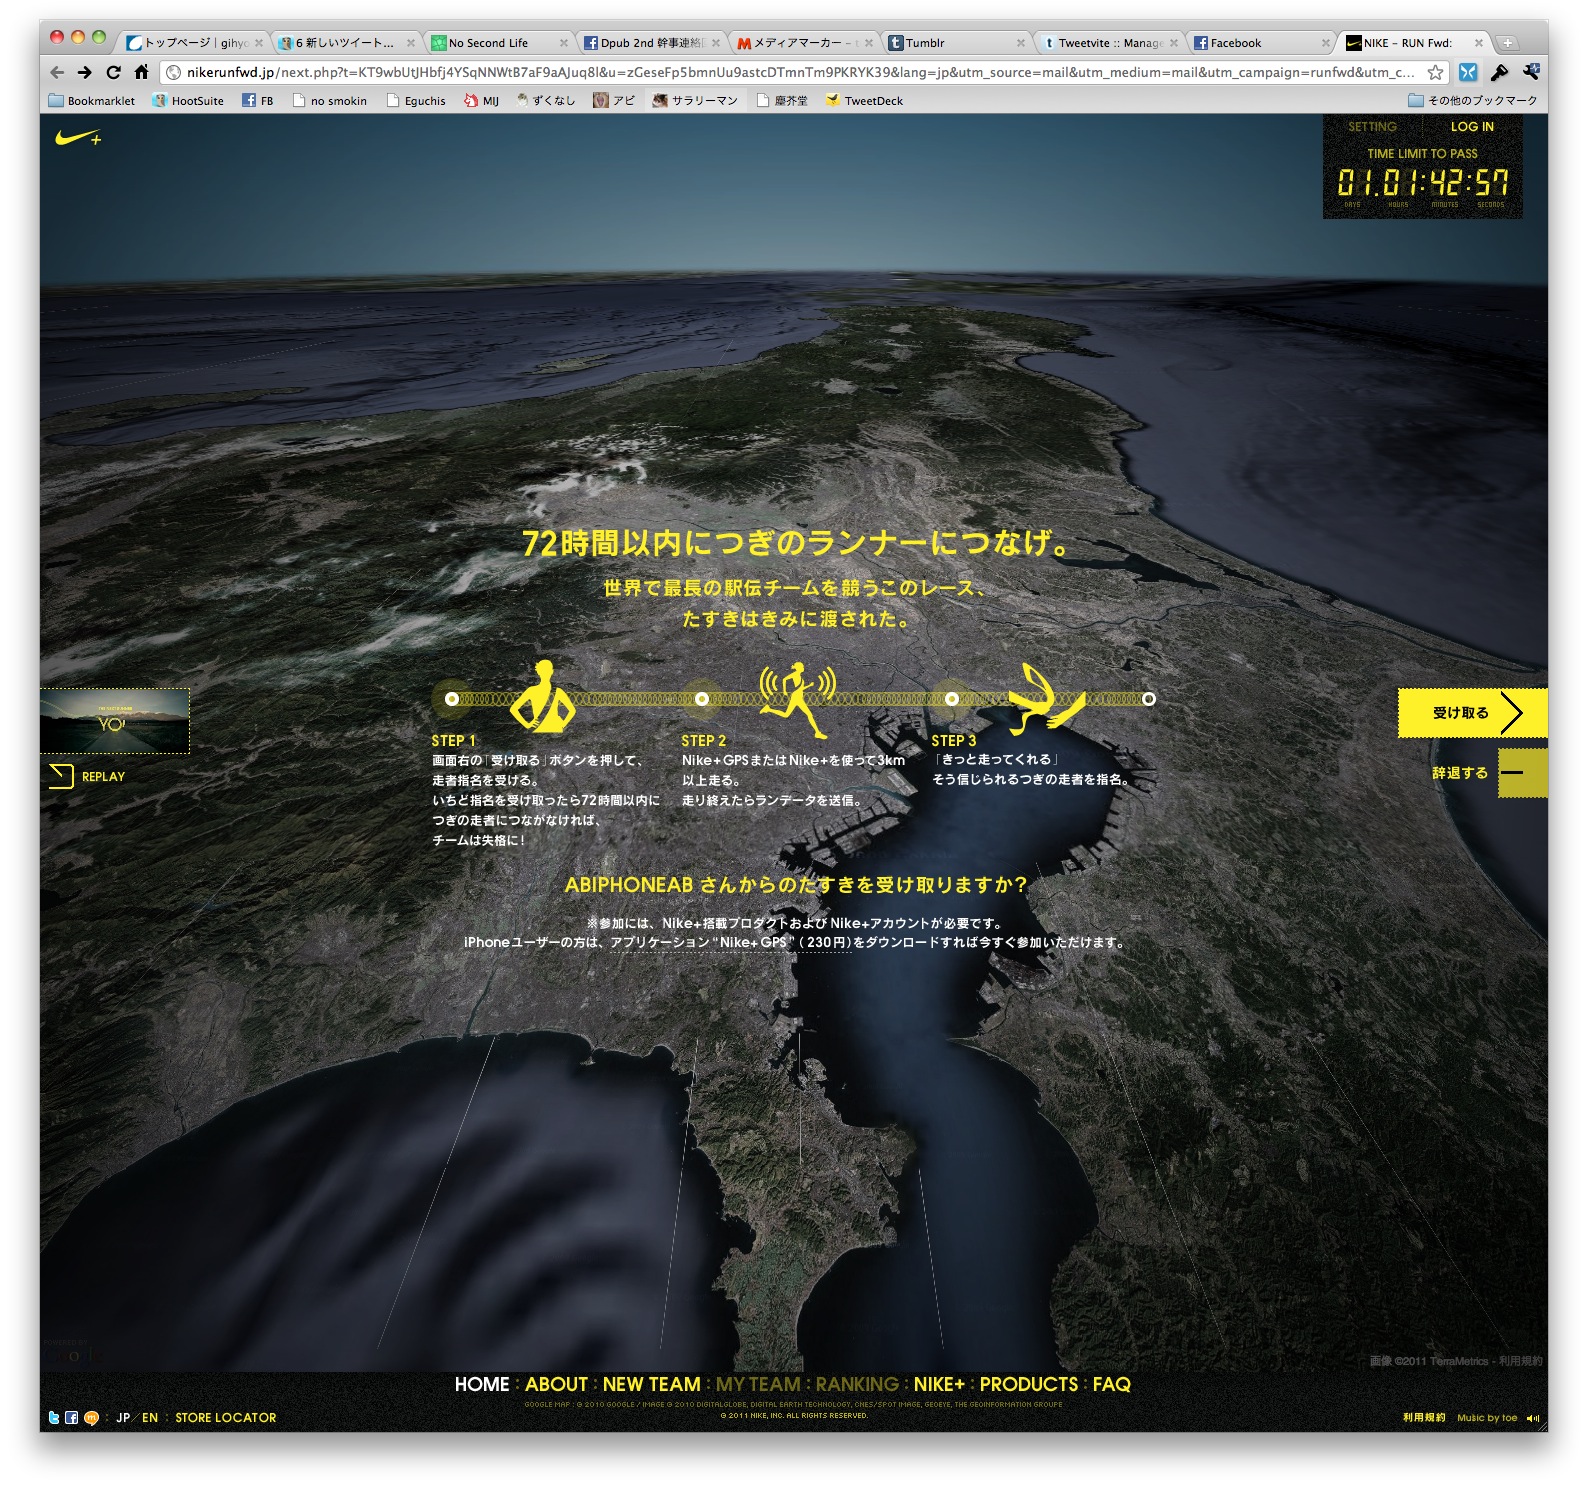Switch language to EN
The width and height of the screenshot is (1588, 1492).
point(150,1417)
